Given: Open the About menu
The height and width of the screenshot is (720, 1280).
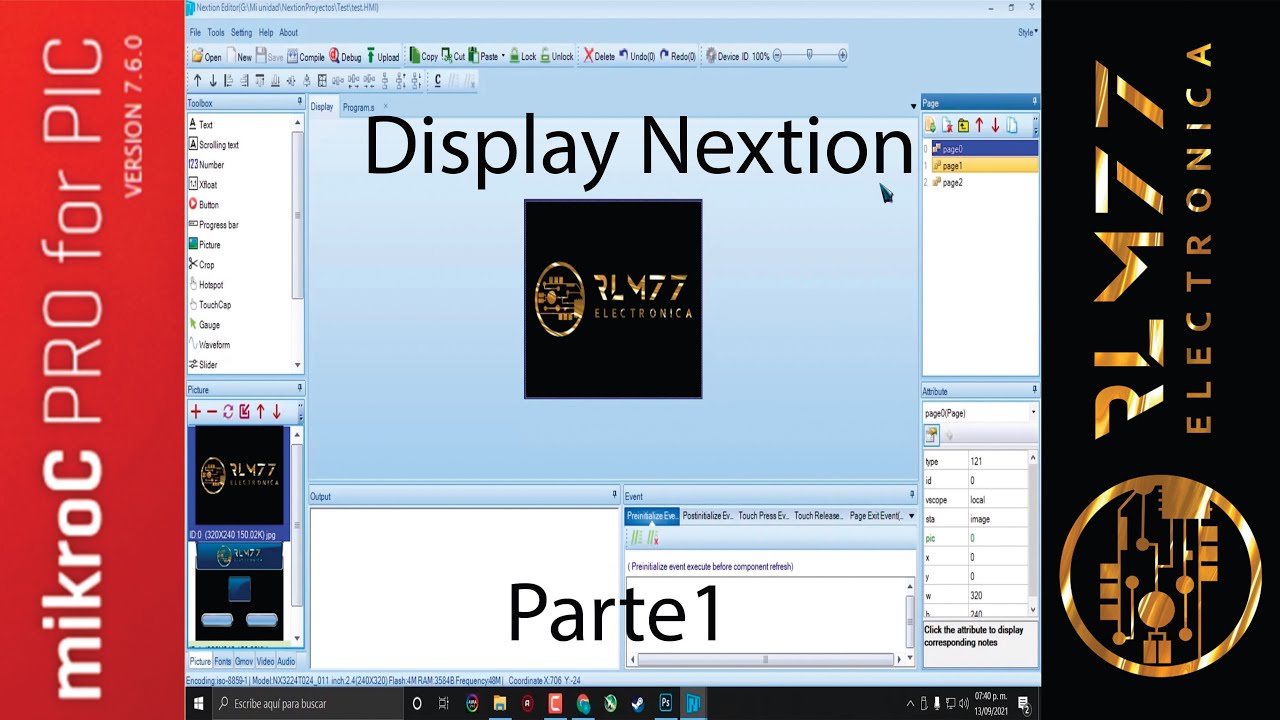Looking at the screenshot, I should (x=288, y=33).
